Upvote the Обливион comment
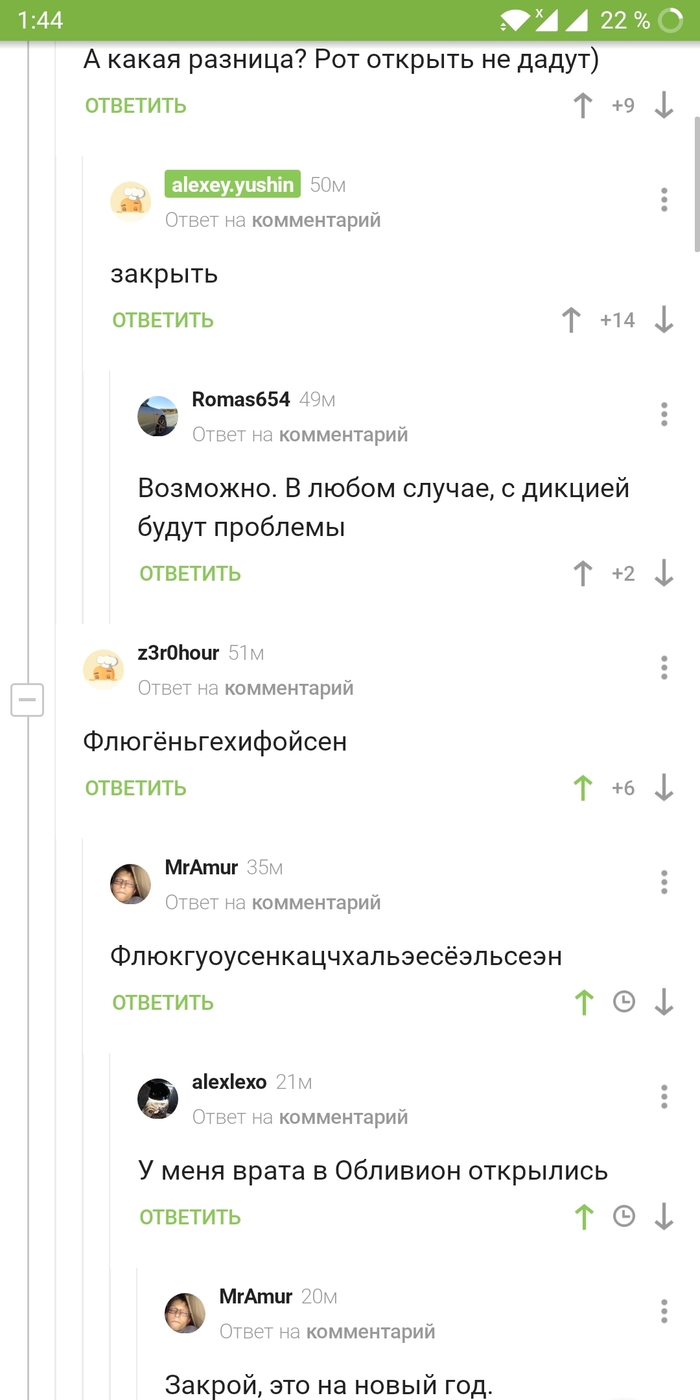 tap(583, 1217)
